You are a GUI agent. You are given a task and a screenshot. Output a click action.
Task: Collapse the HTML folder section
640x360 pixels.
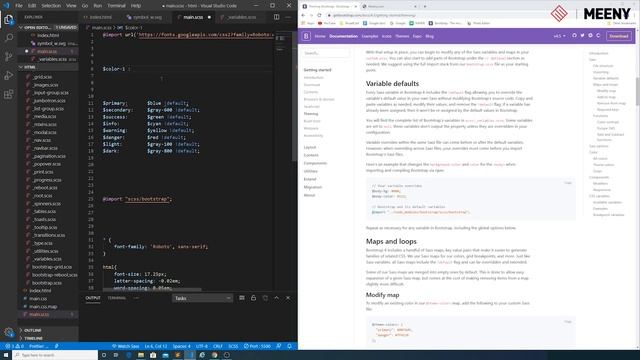pyautogui.click(x=48, y=67)
